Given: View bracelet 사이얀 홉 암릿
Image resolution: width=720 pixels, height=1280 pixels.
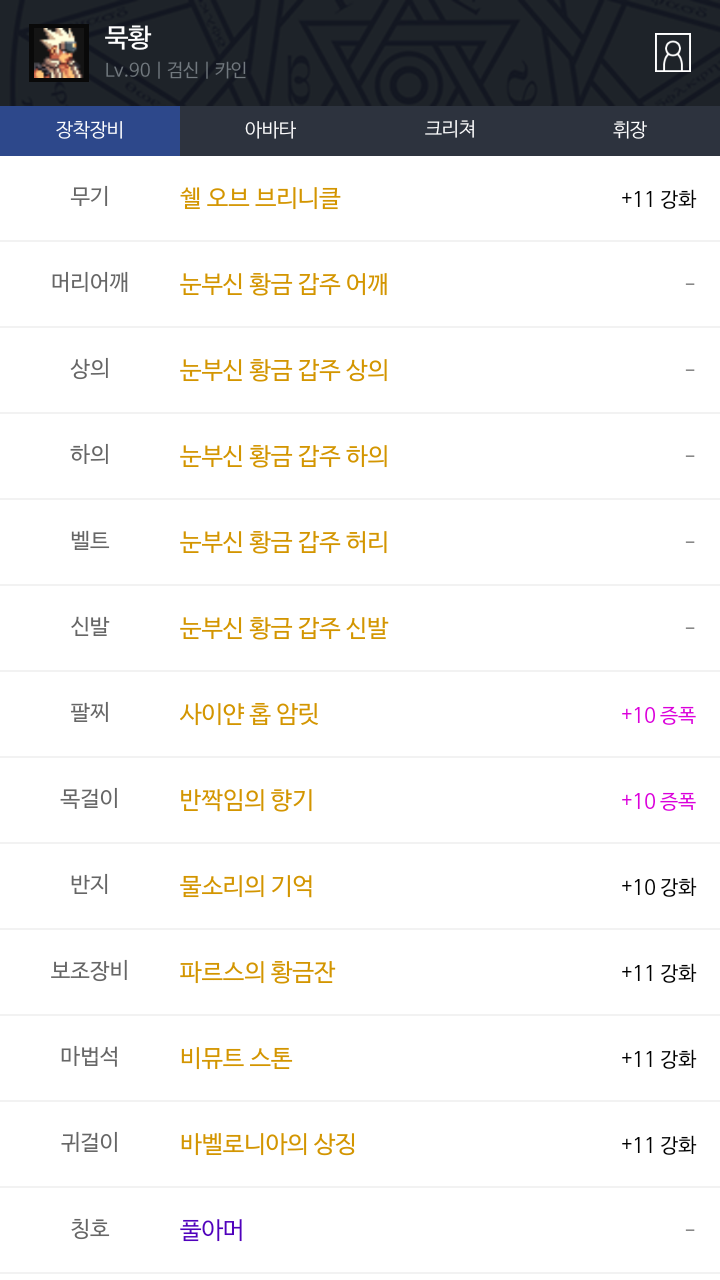Looking at the screenshot, I should pos(249,714).
